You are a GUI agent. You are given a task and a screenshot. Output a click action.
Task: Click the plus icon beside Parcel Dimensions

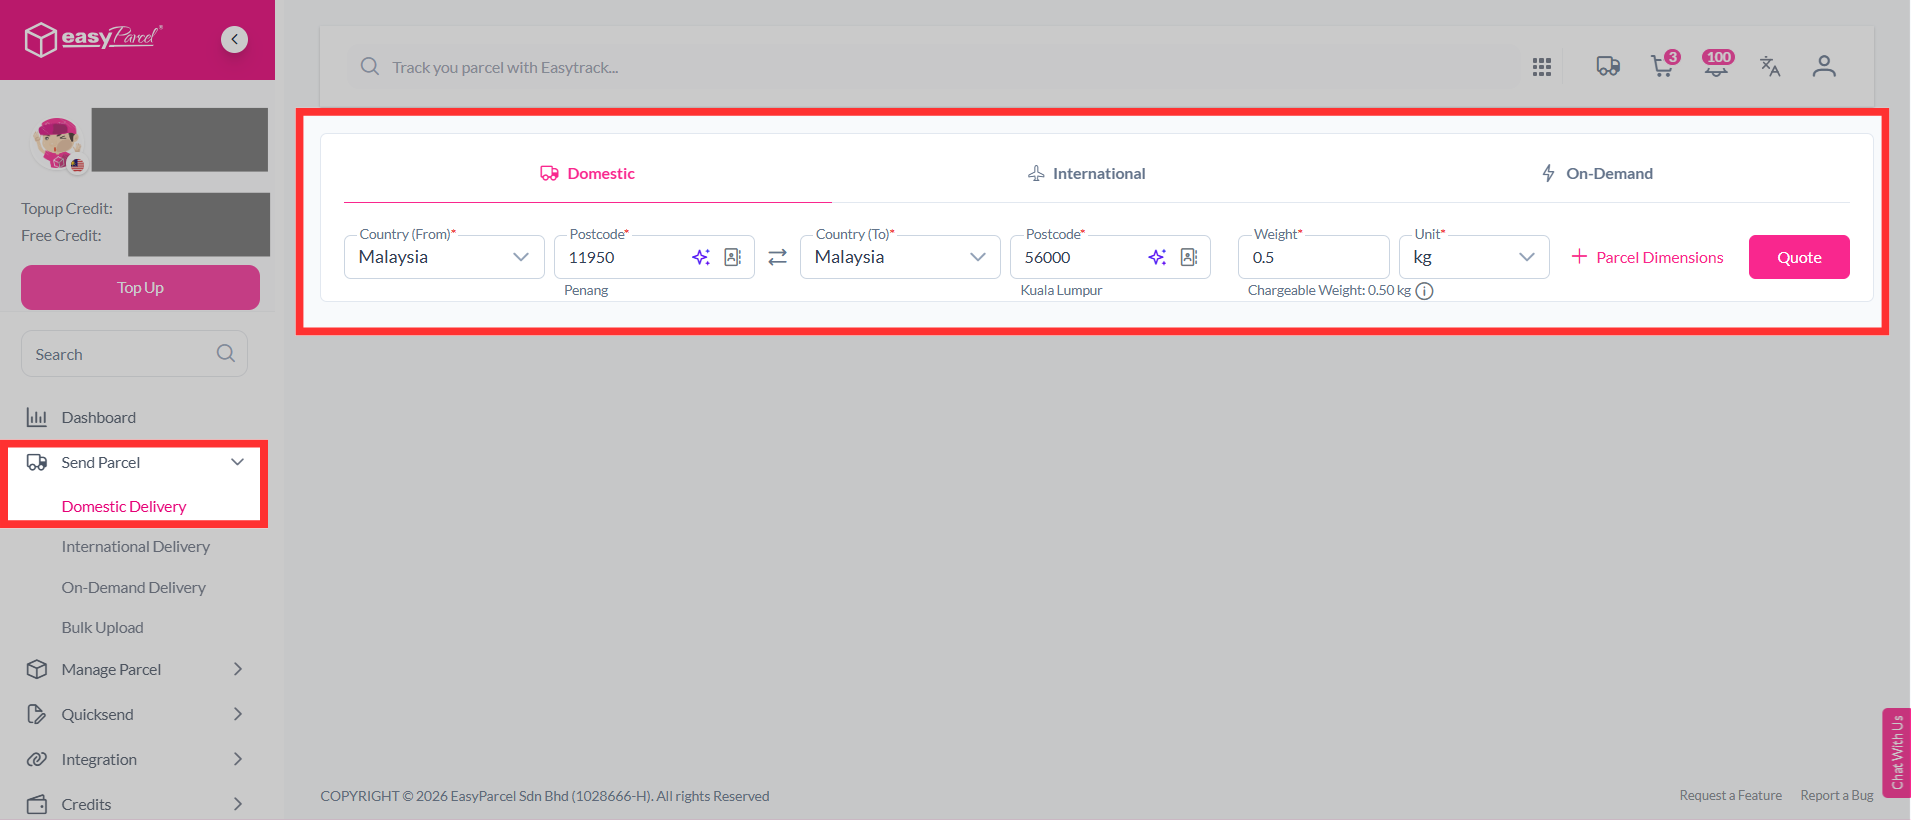click(x=1580, y=257)
